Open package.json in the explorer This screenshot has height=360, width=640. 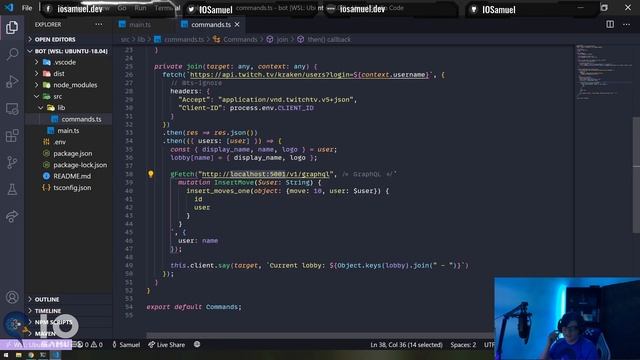[x=73, y=153]
